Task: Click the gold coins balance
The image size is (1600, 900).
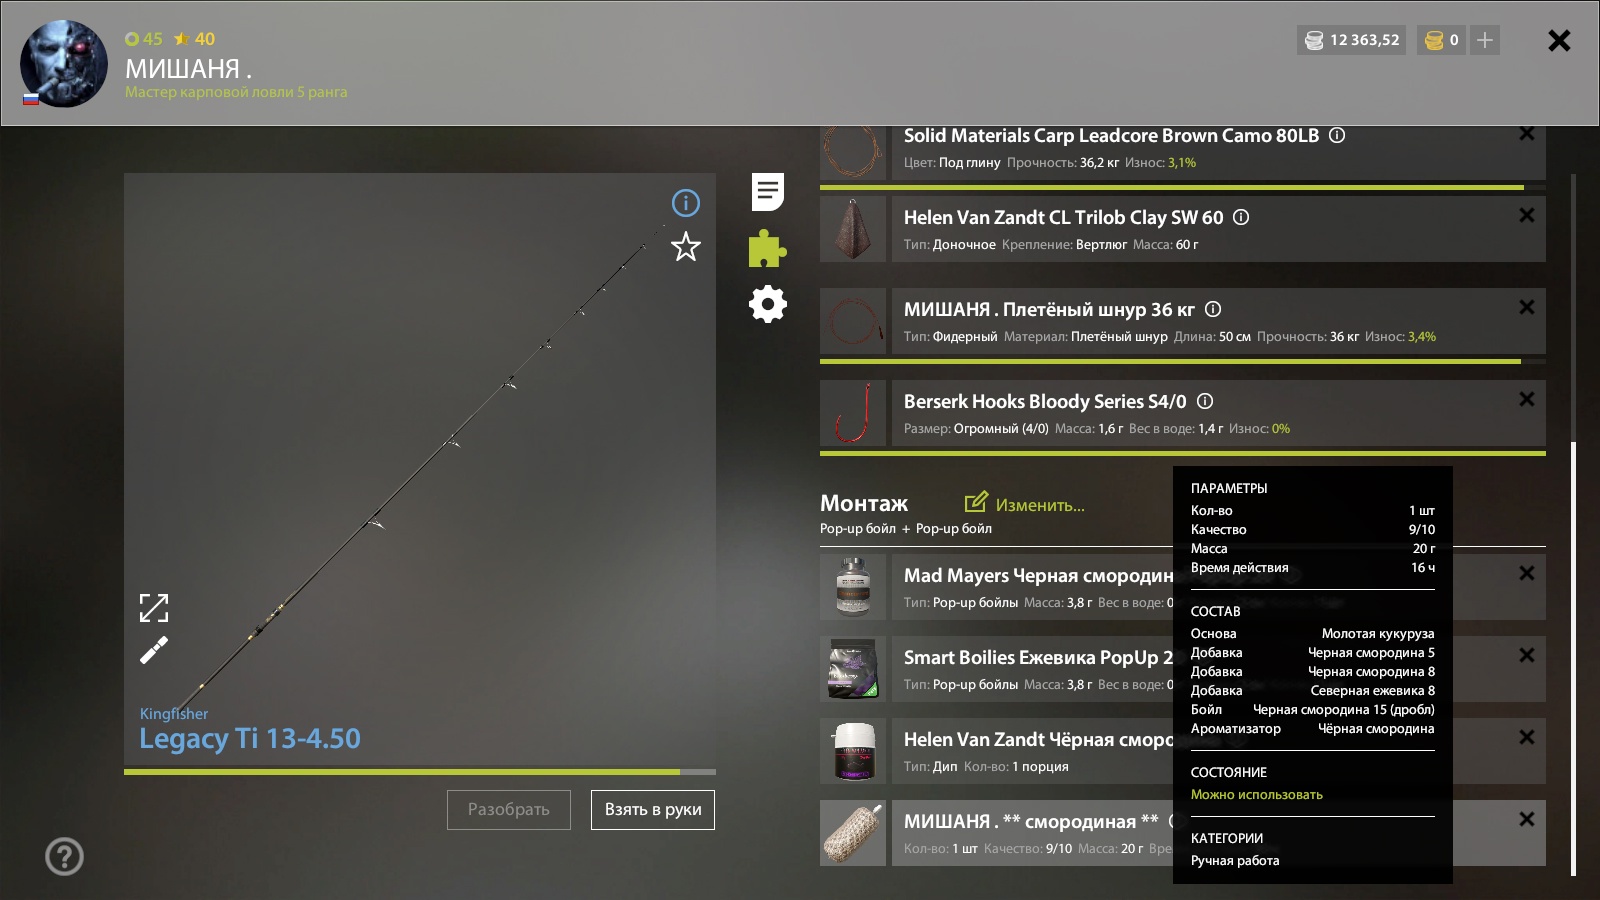Action: pos(1442,40)
